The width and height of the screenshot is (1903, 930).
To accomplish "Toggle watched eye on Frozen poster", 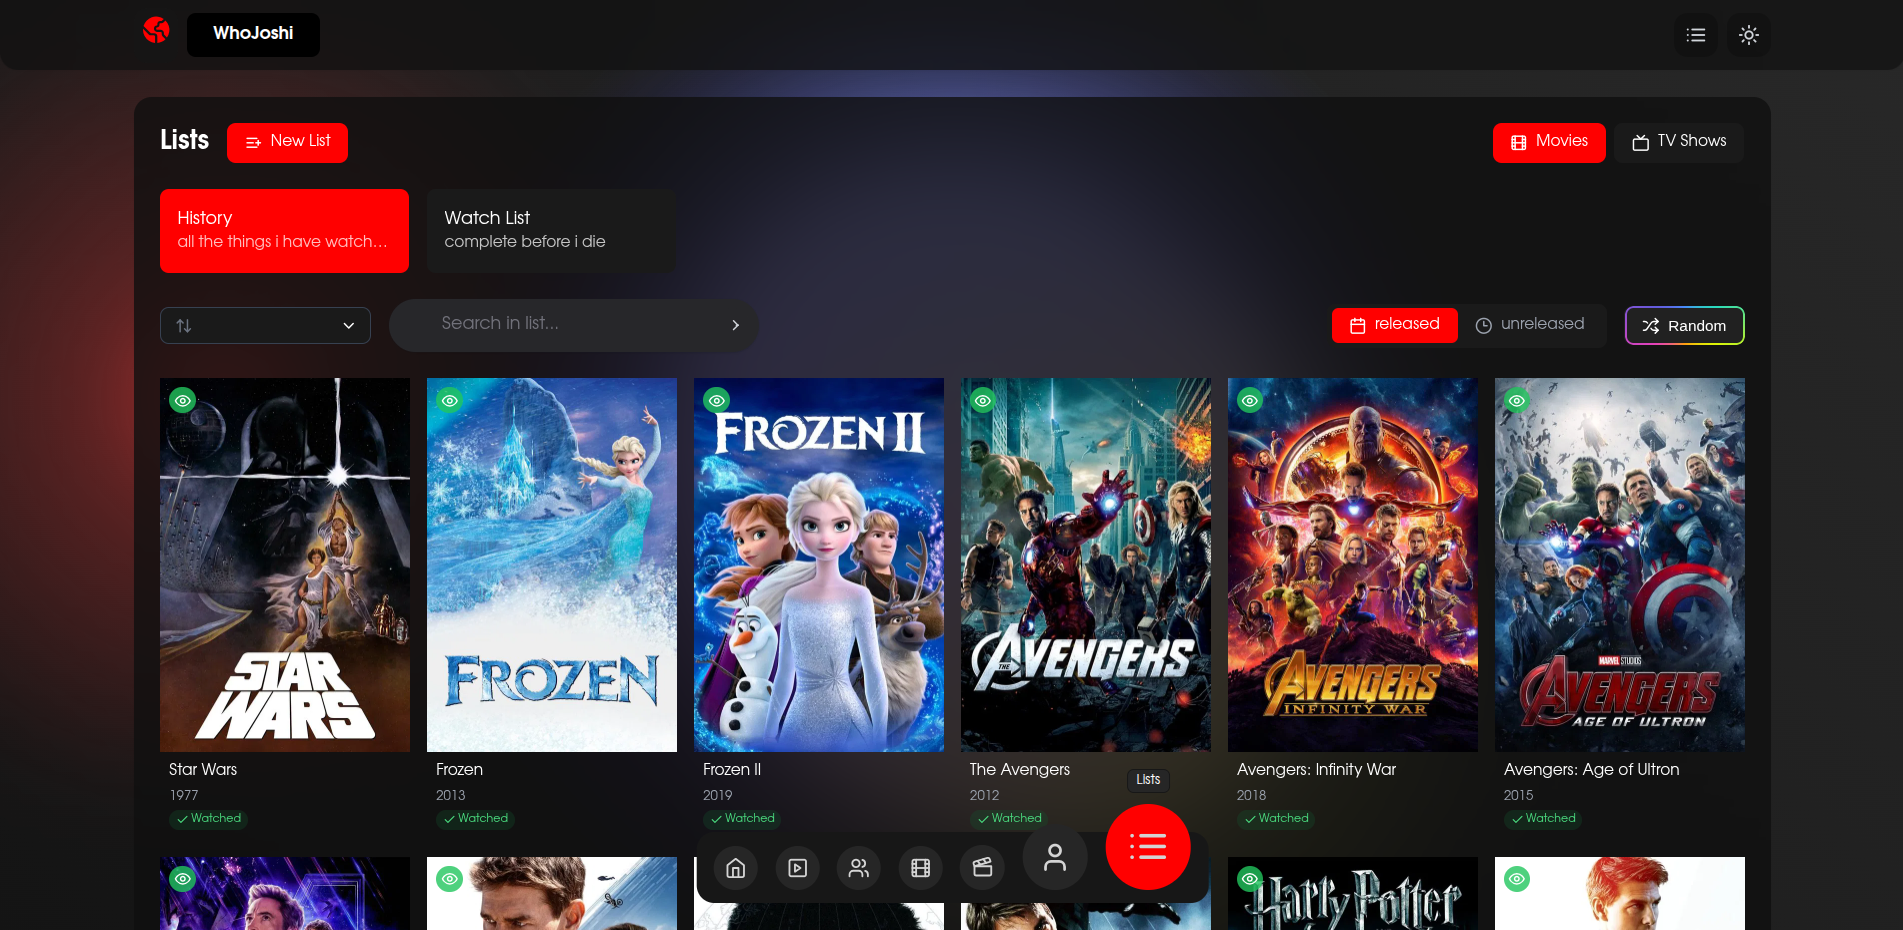I will click(450, 401).
